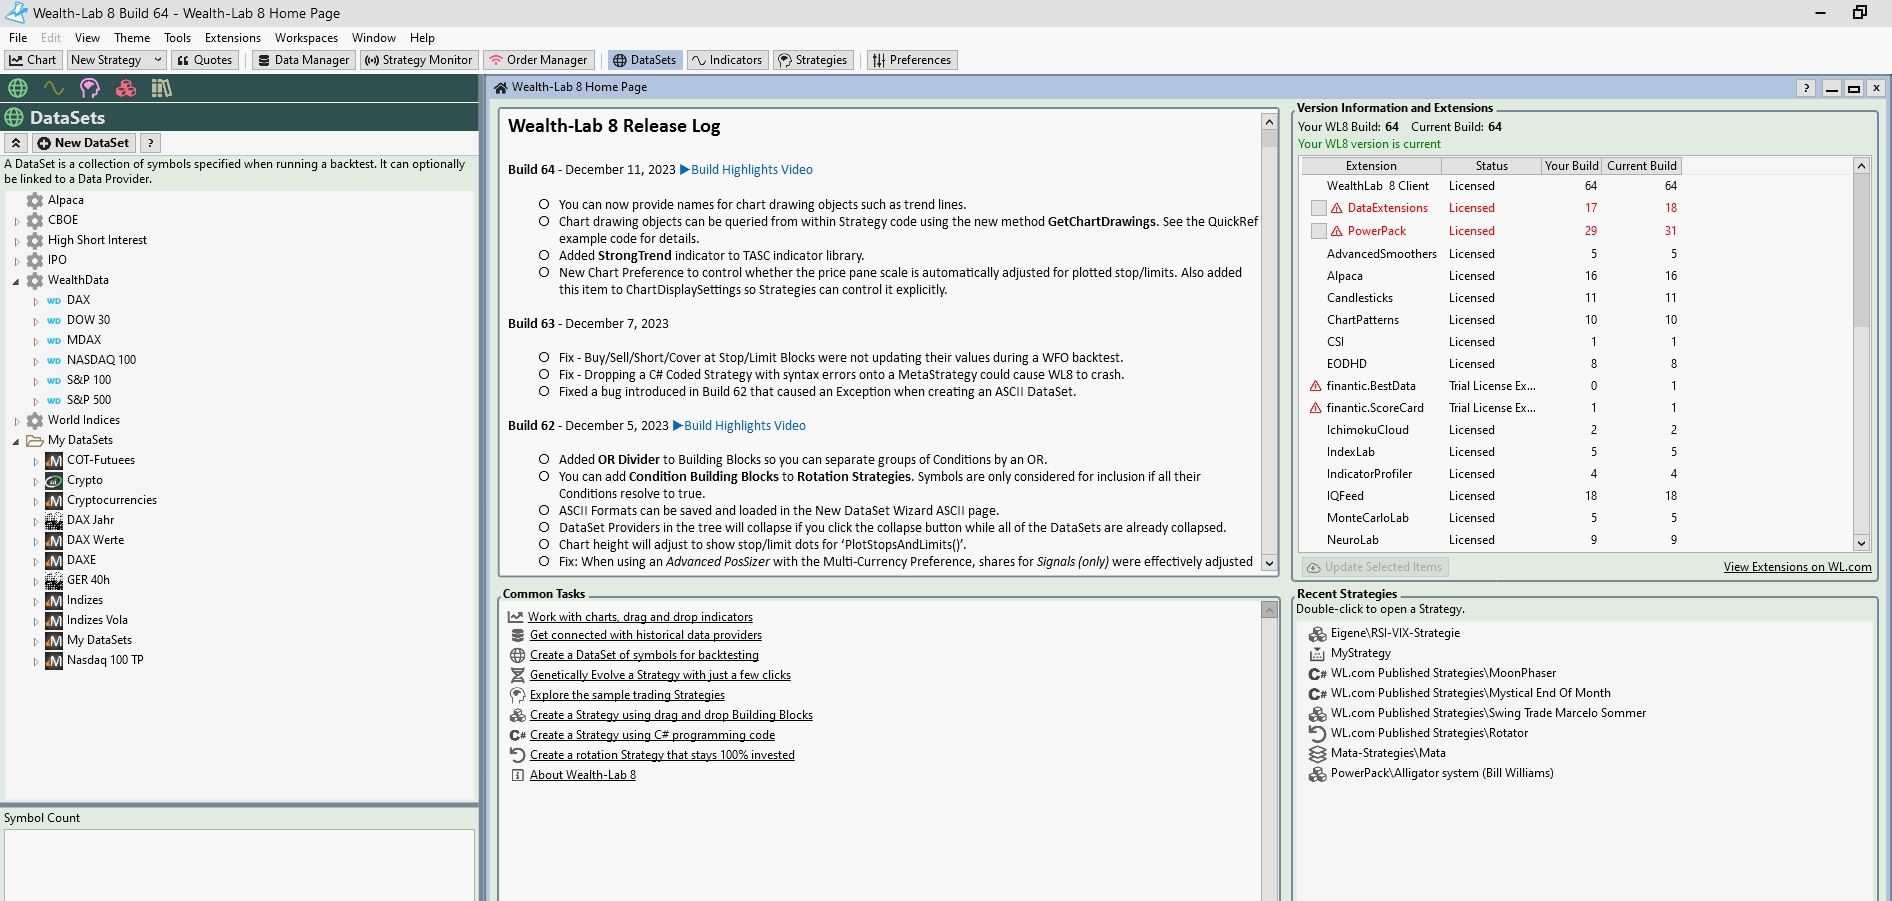Open the Extensions menu

click(x=233, y=38)
